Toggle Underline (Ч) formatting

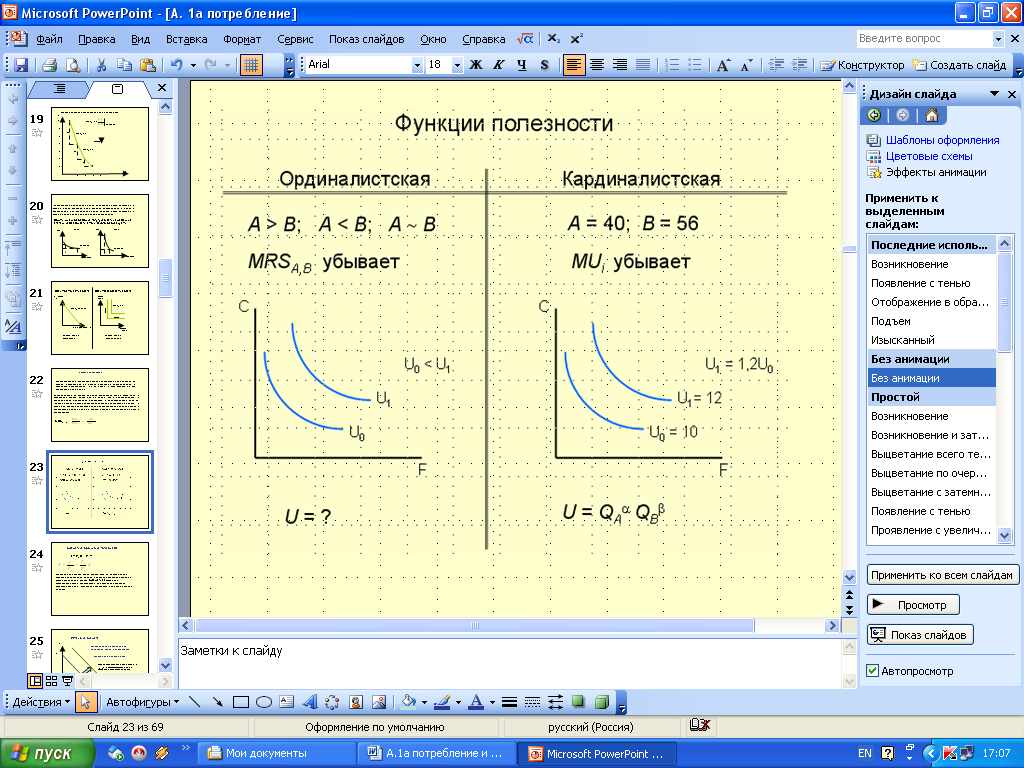coord(521,65)
